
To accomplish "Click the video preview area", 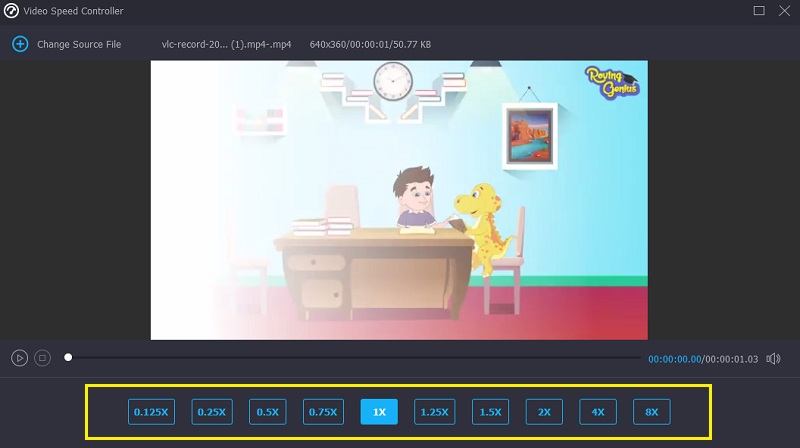I will point(399,200).
